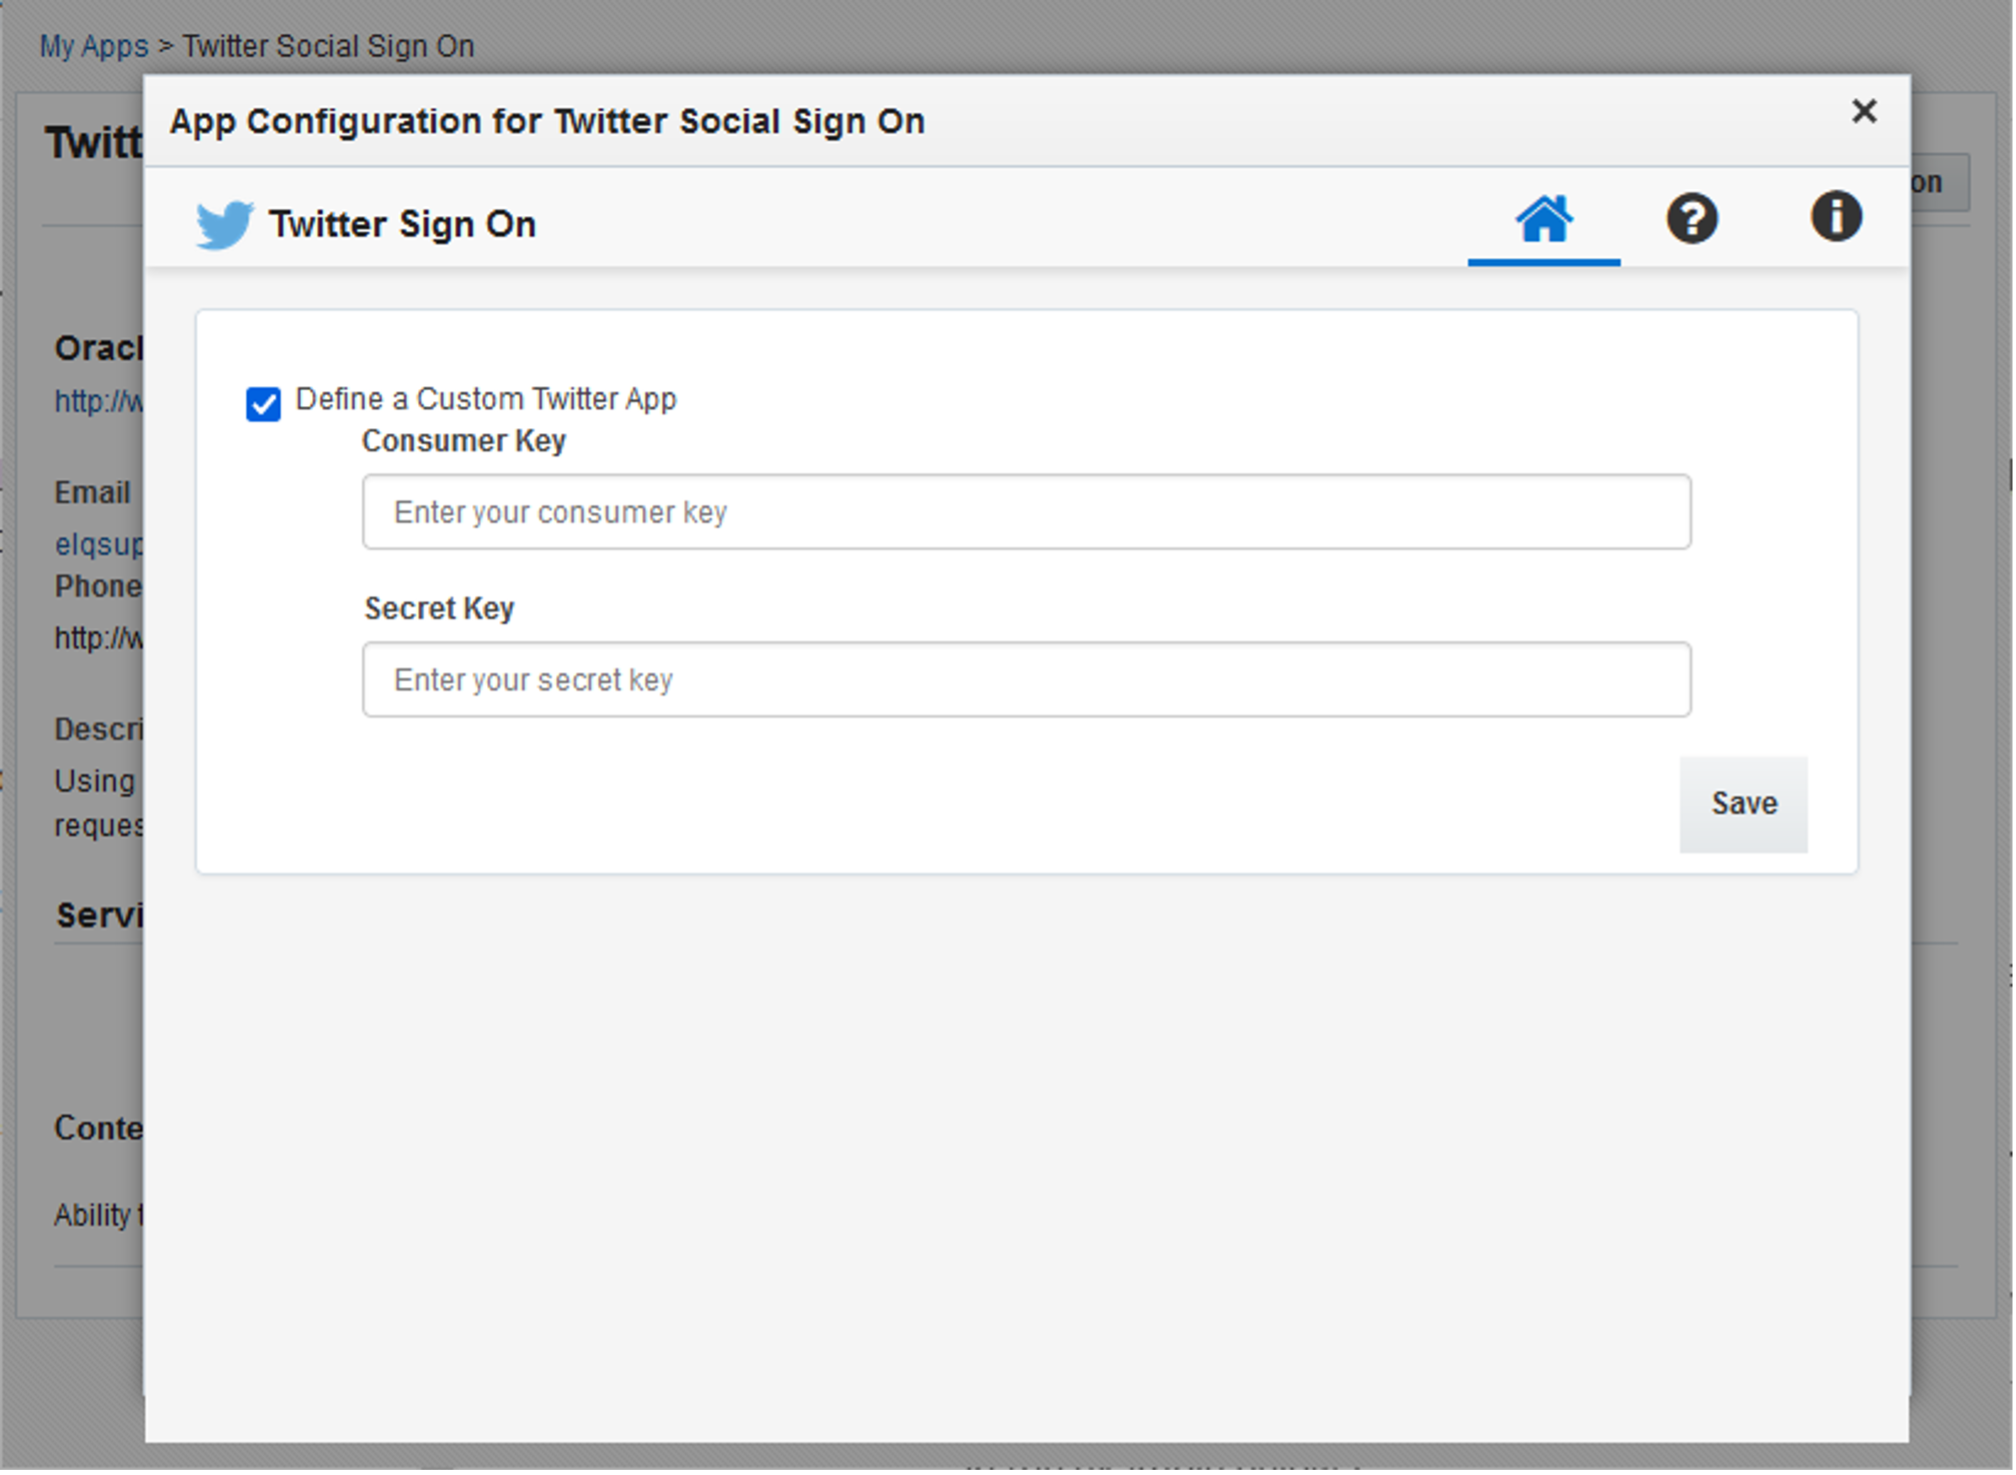This screenshot has height=1475, width=2016.
Task: Focus the Secret Key input field
Action: click(1028, 681)
